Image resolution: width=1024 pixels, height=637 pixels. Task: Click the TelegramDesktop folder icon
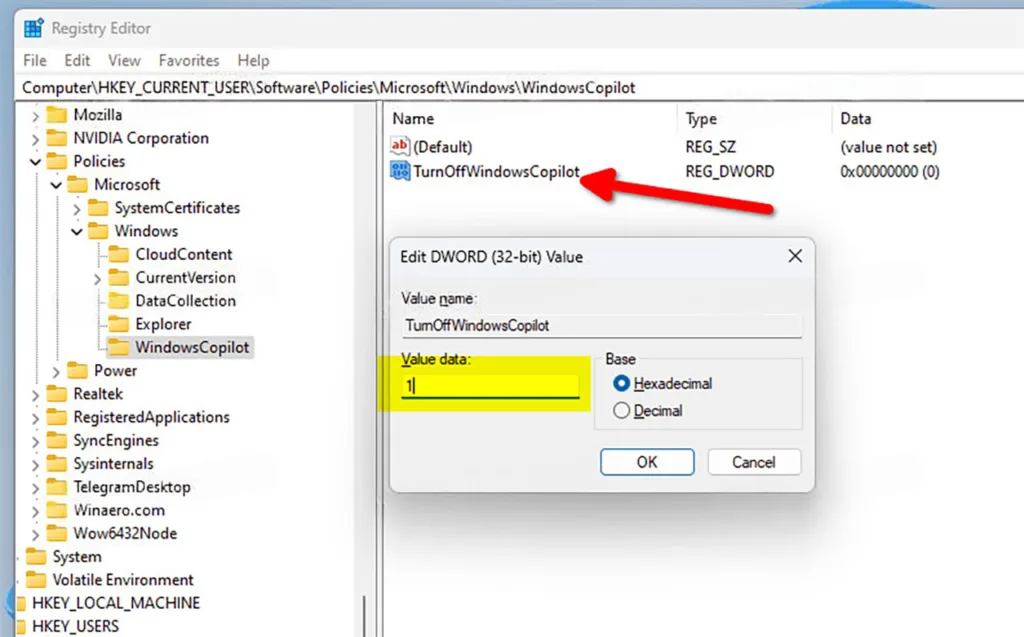[57, 487]
